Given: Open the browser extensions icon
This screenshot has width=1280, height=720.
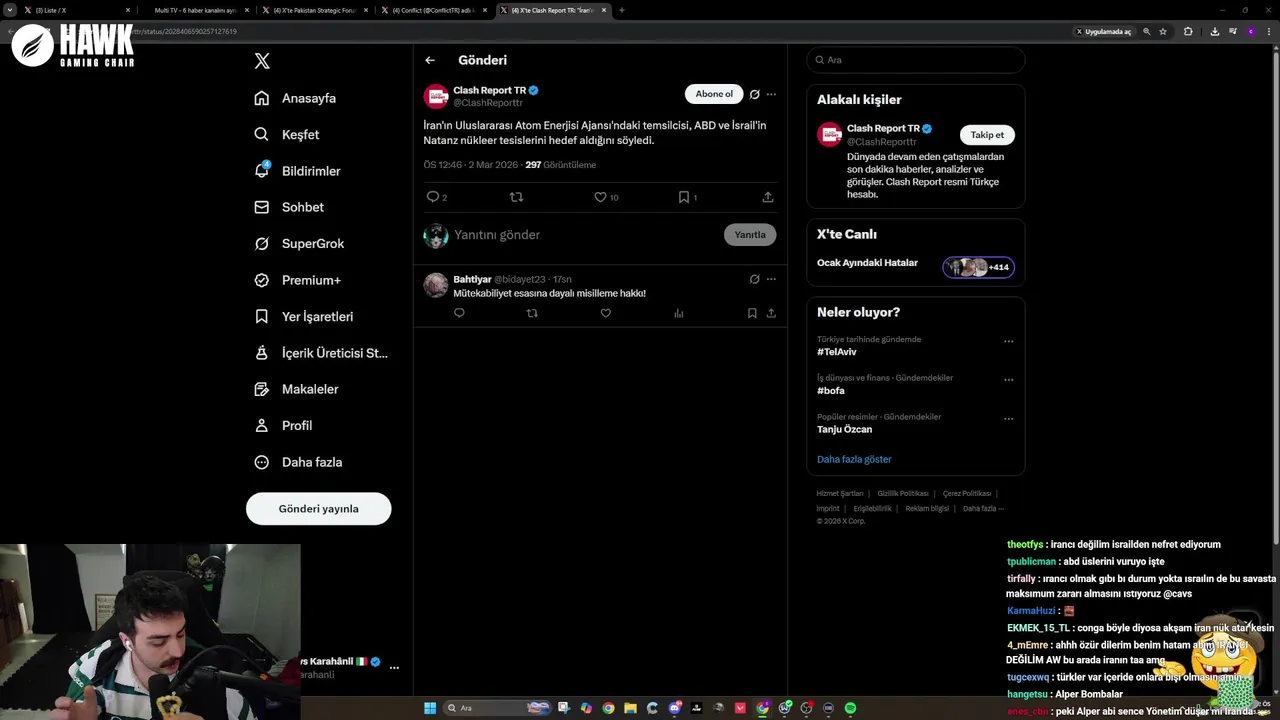Looking at the screenshot, I should (1188, 31).
